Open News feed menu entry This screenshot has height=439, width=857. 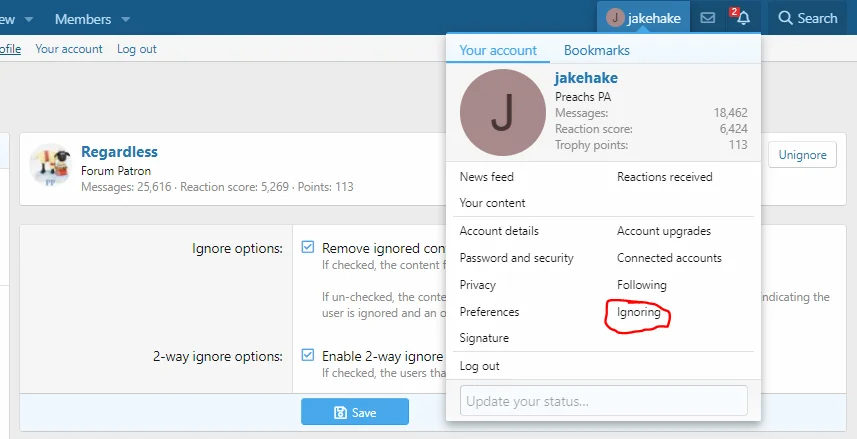click(486, 177)
